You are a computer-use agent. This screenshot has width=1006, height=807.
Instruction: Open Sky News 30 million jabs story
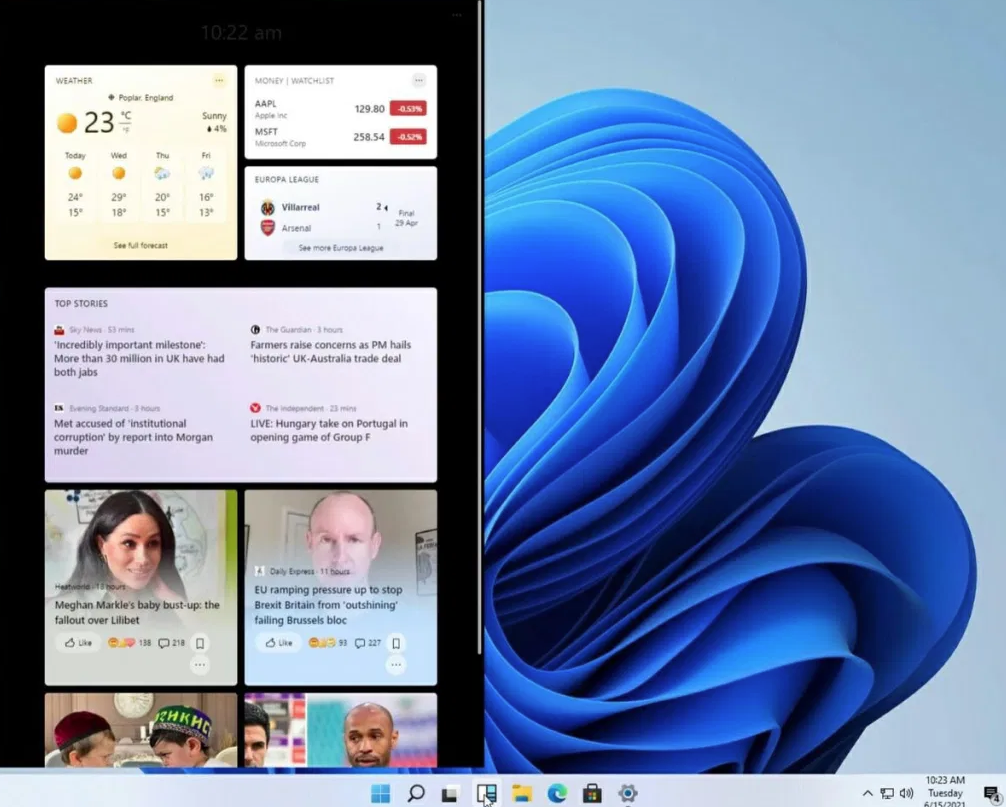pyautogui.click(x=139, y=358)
